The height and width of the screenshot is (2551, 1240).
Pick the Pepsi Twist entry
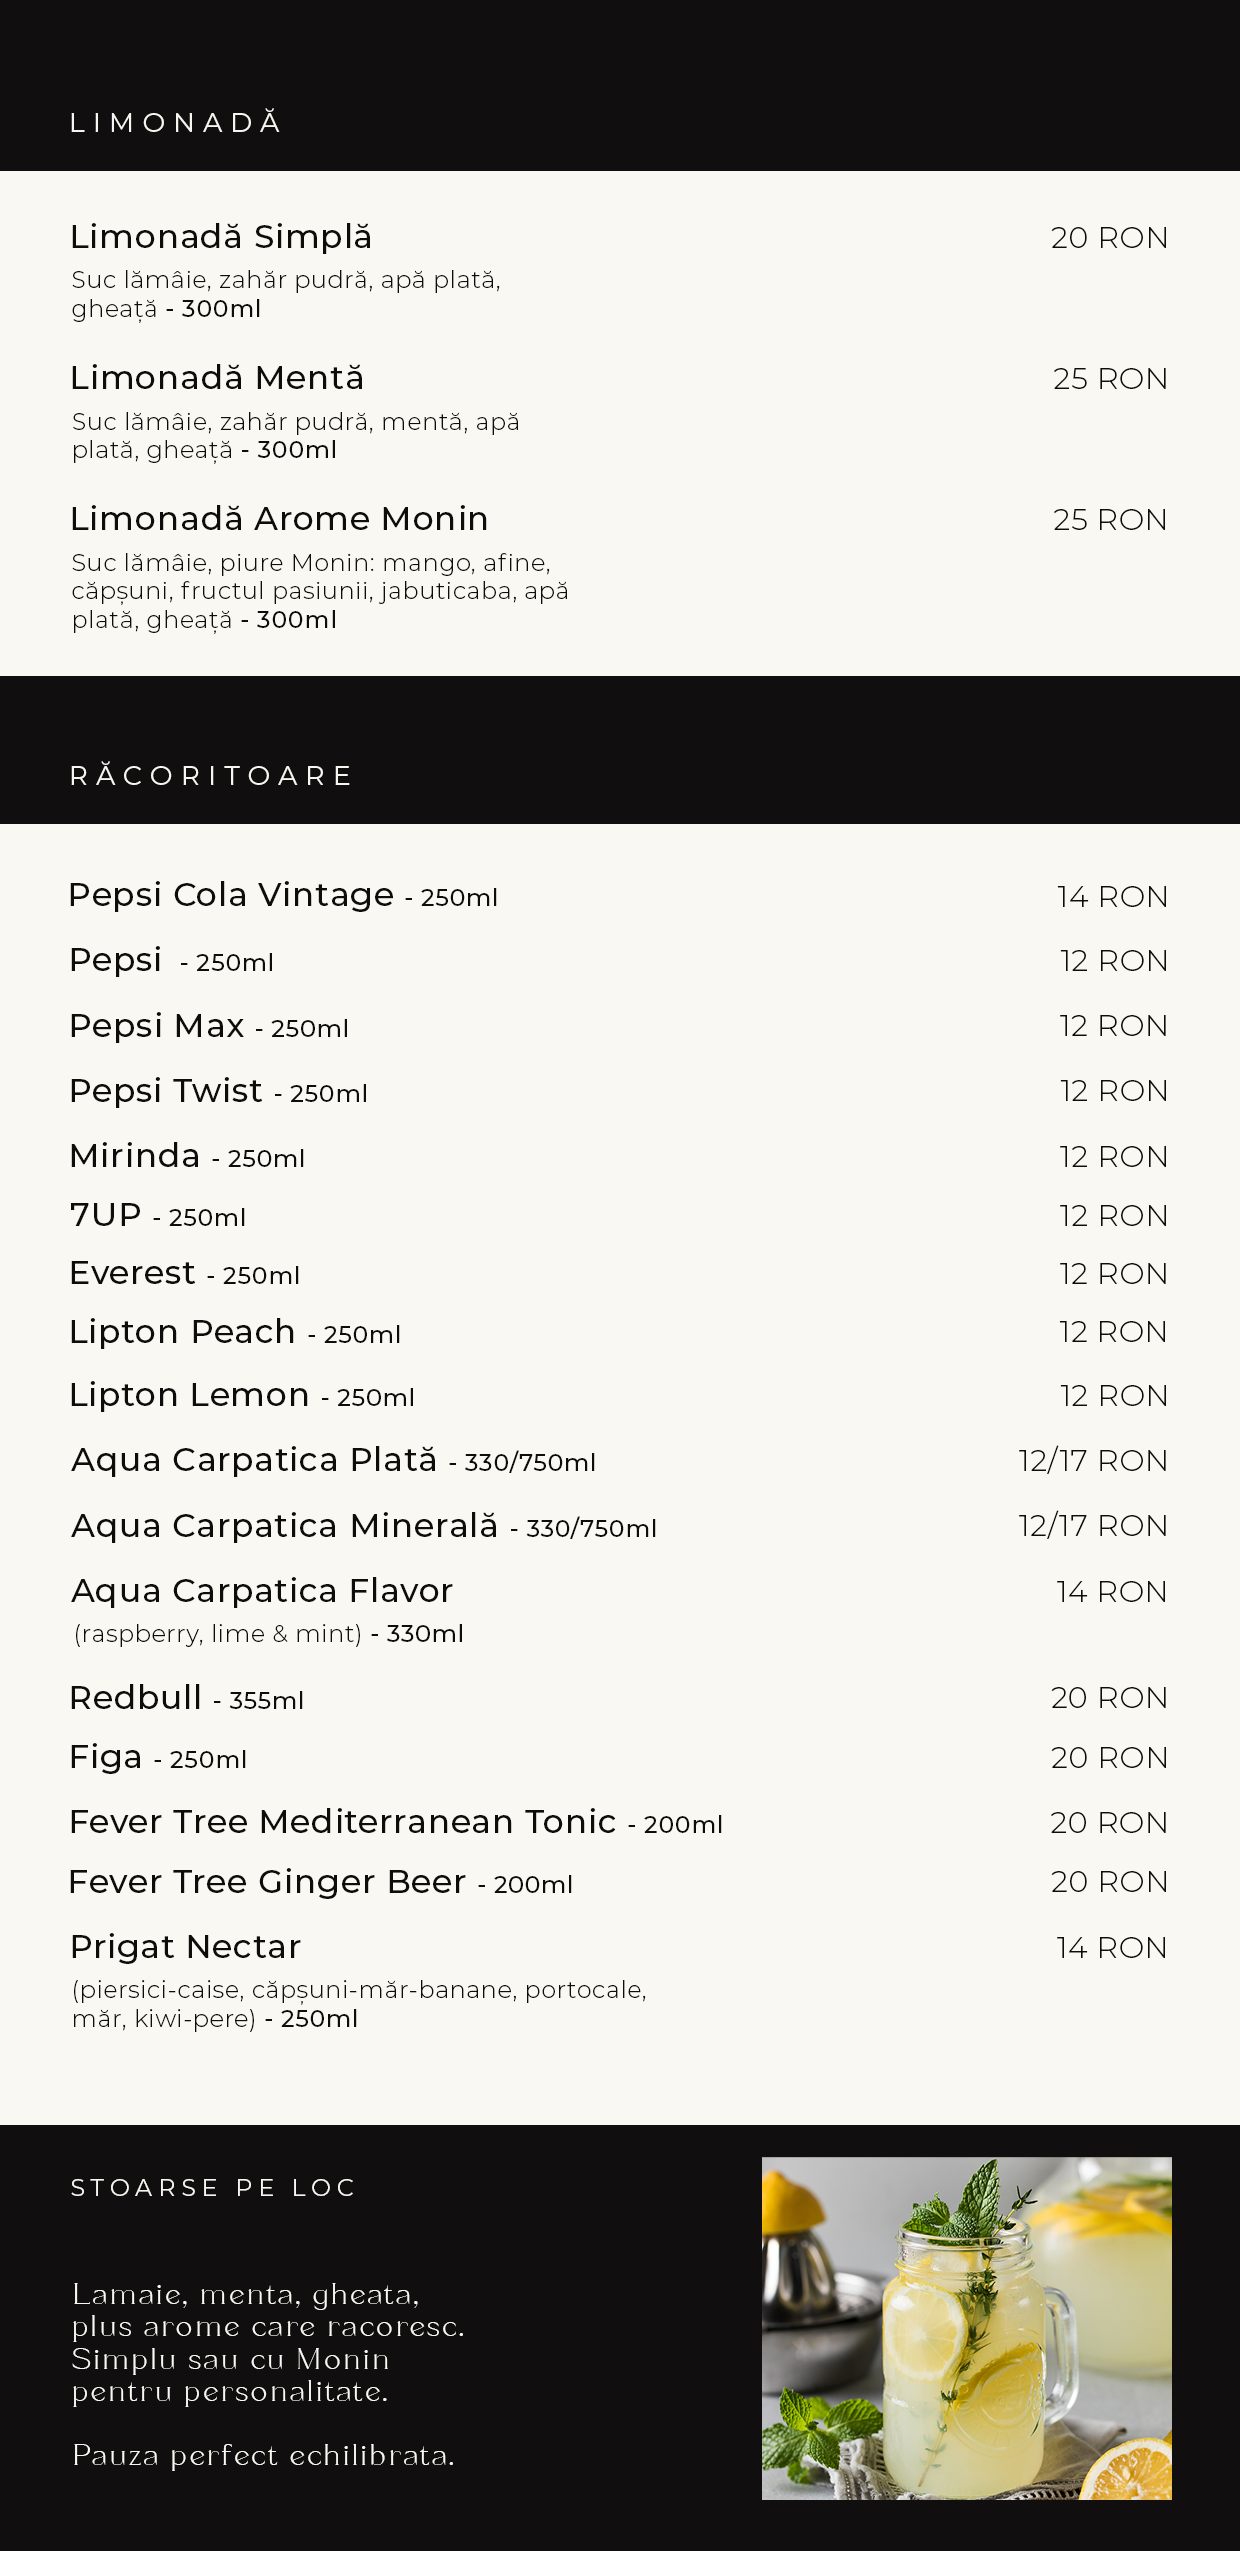(x=166, y=1091)
